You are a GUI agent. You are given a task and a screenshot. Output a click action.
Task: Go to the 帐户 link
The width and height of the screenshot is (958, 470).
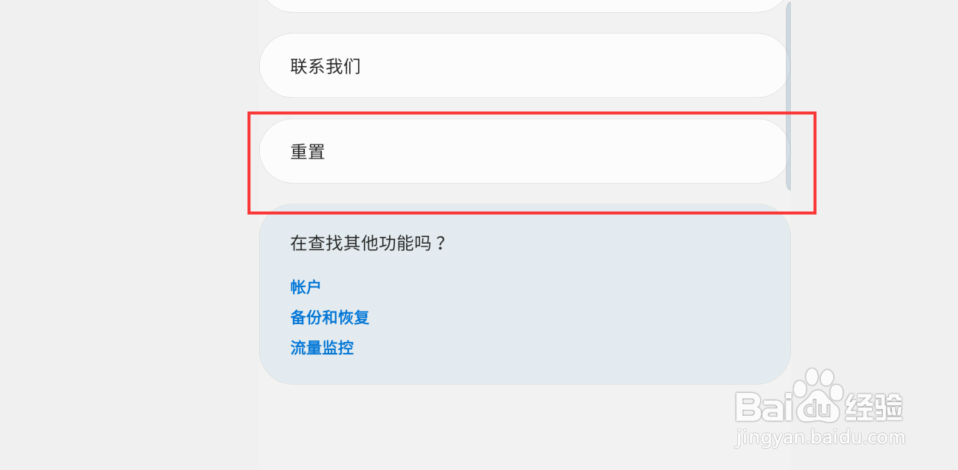coord(305,287)
